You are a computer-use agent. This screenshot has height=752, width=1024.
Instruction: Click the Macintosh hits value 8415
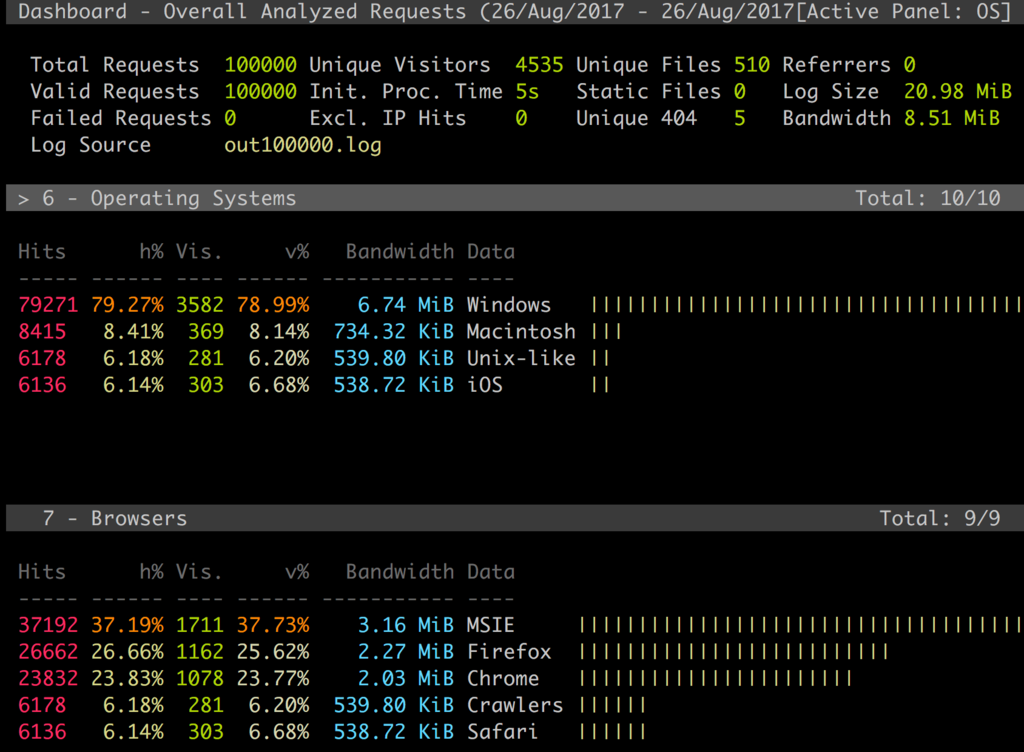tap(42, 332)
